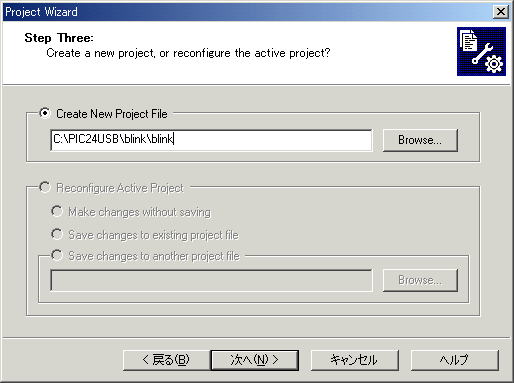This screenshot has height=383, width=514.
Task: Click the Project Wizard title bar
Action: 247,12
